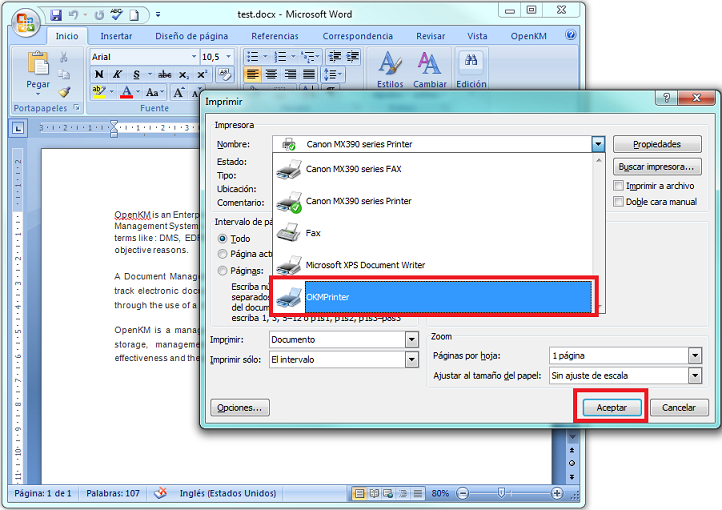Open Imprimir sólo El intervalo dropdown
The width and height of the screenshot is (722, 510).
click(412, 360)
